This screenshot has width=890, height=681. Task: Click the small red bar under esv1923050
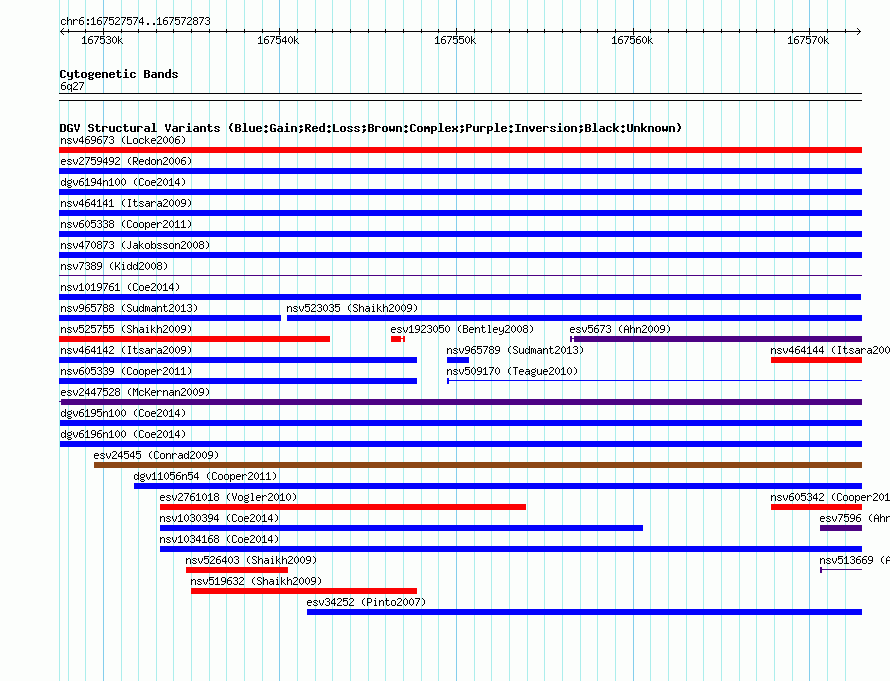click(398, 339)
